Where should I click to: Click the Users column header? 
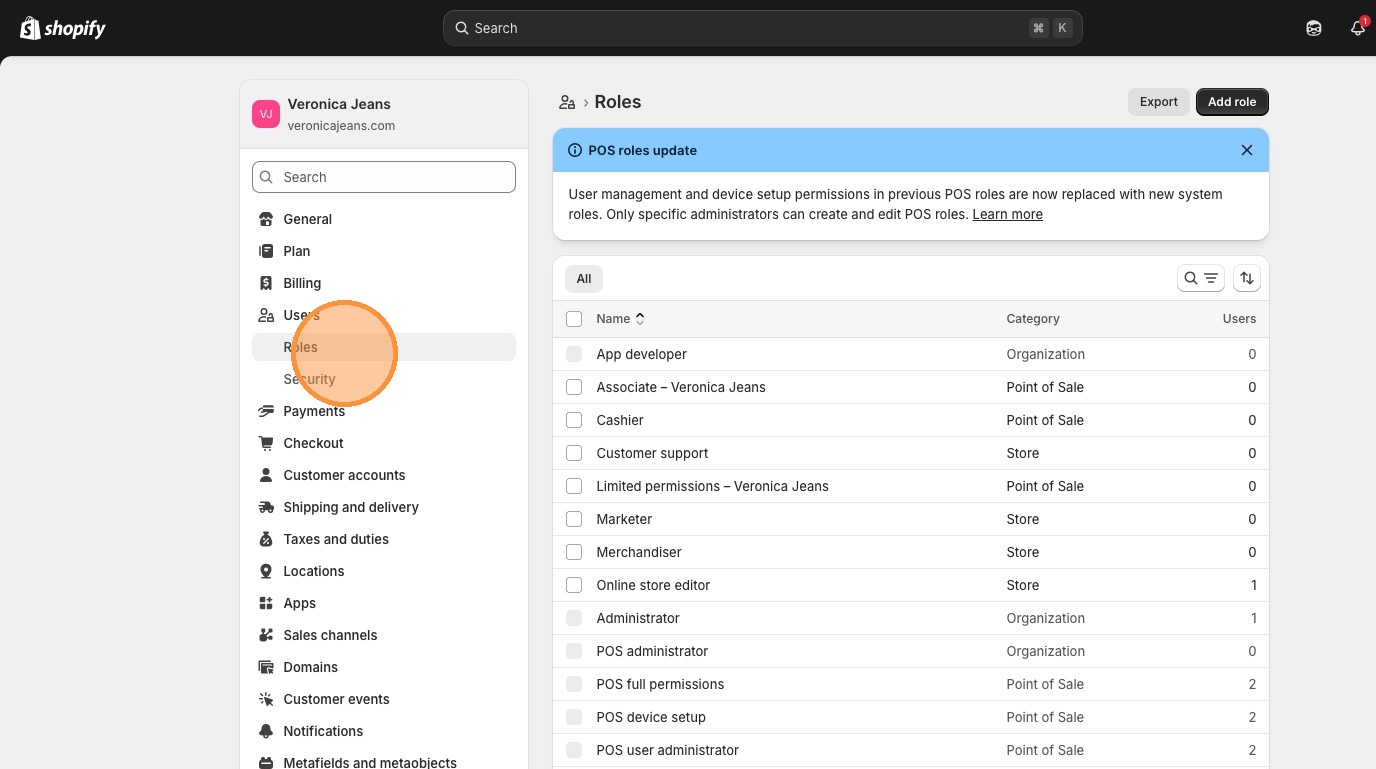click(x=1239, y=319)
